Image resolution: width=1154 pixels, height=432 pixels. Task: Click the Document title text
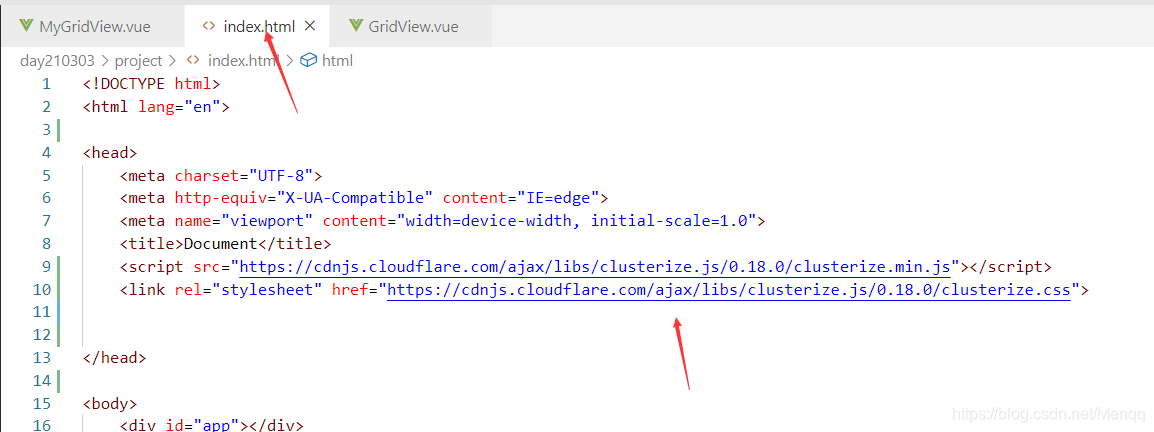click(220, 244)
